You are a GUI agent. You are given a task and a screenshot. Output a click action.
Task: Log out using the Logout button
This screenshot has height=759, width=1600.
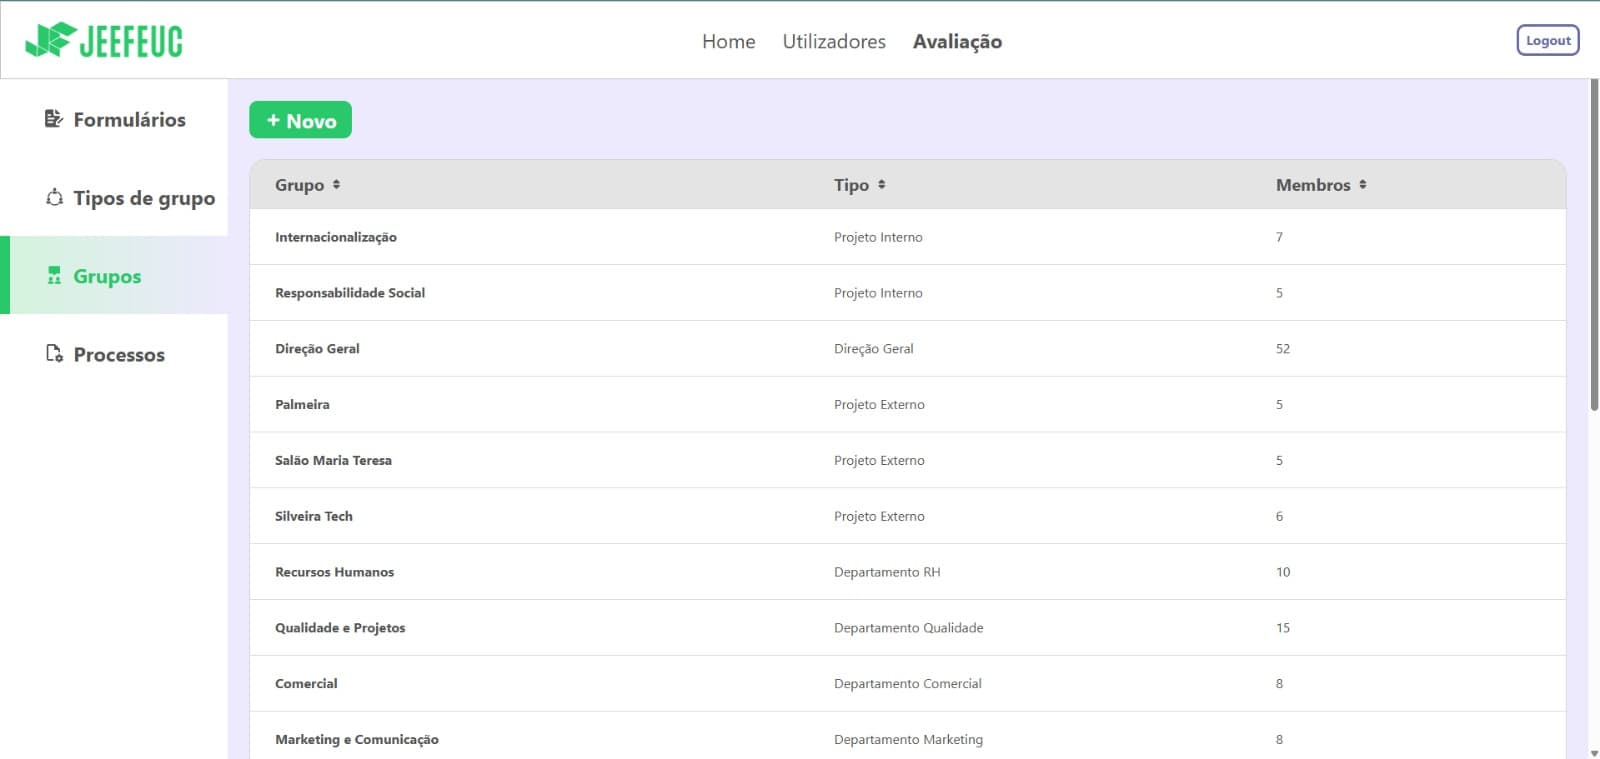tap(1547, 41)
